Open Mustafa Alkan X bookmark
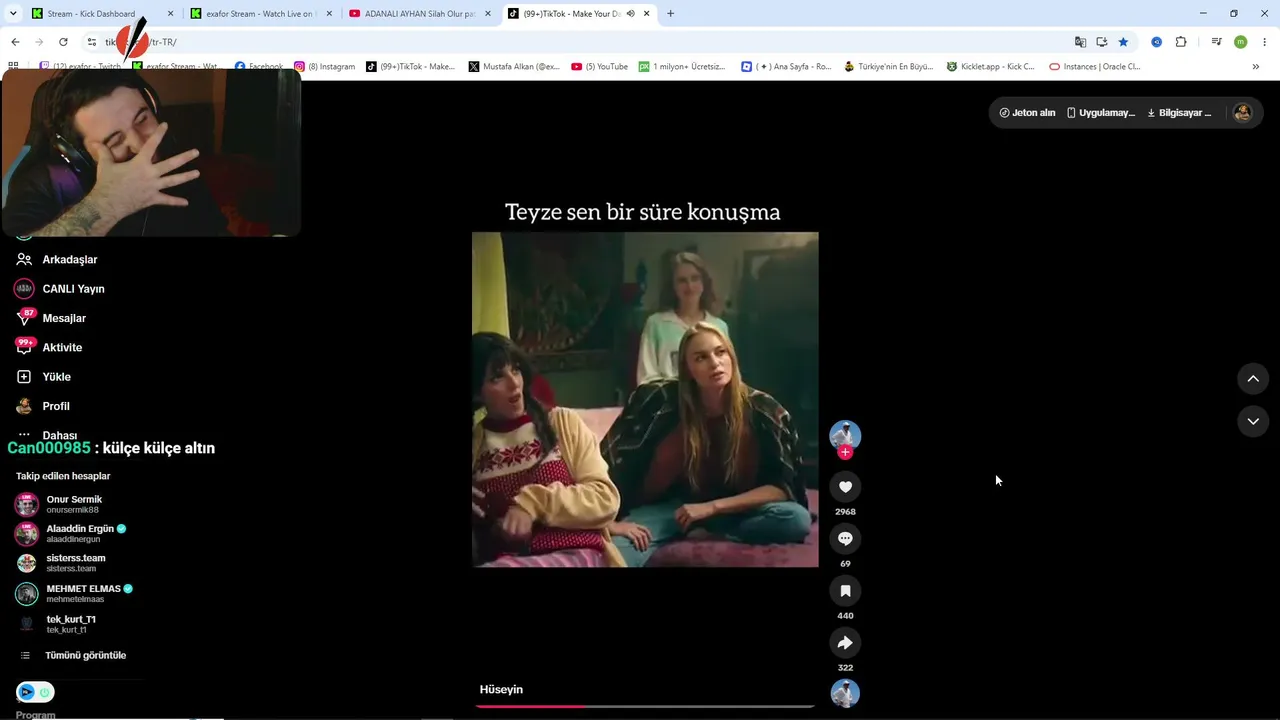1280x720 pixels. 514,67
